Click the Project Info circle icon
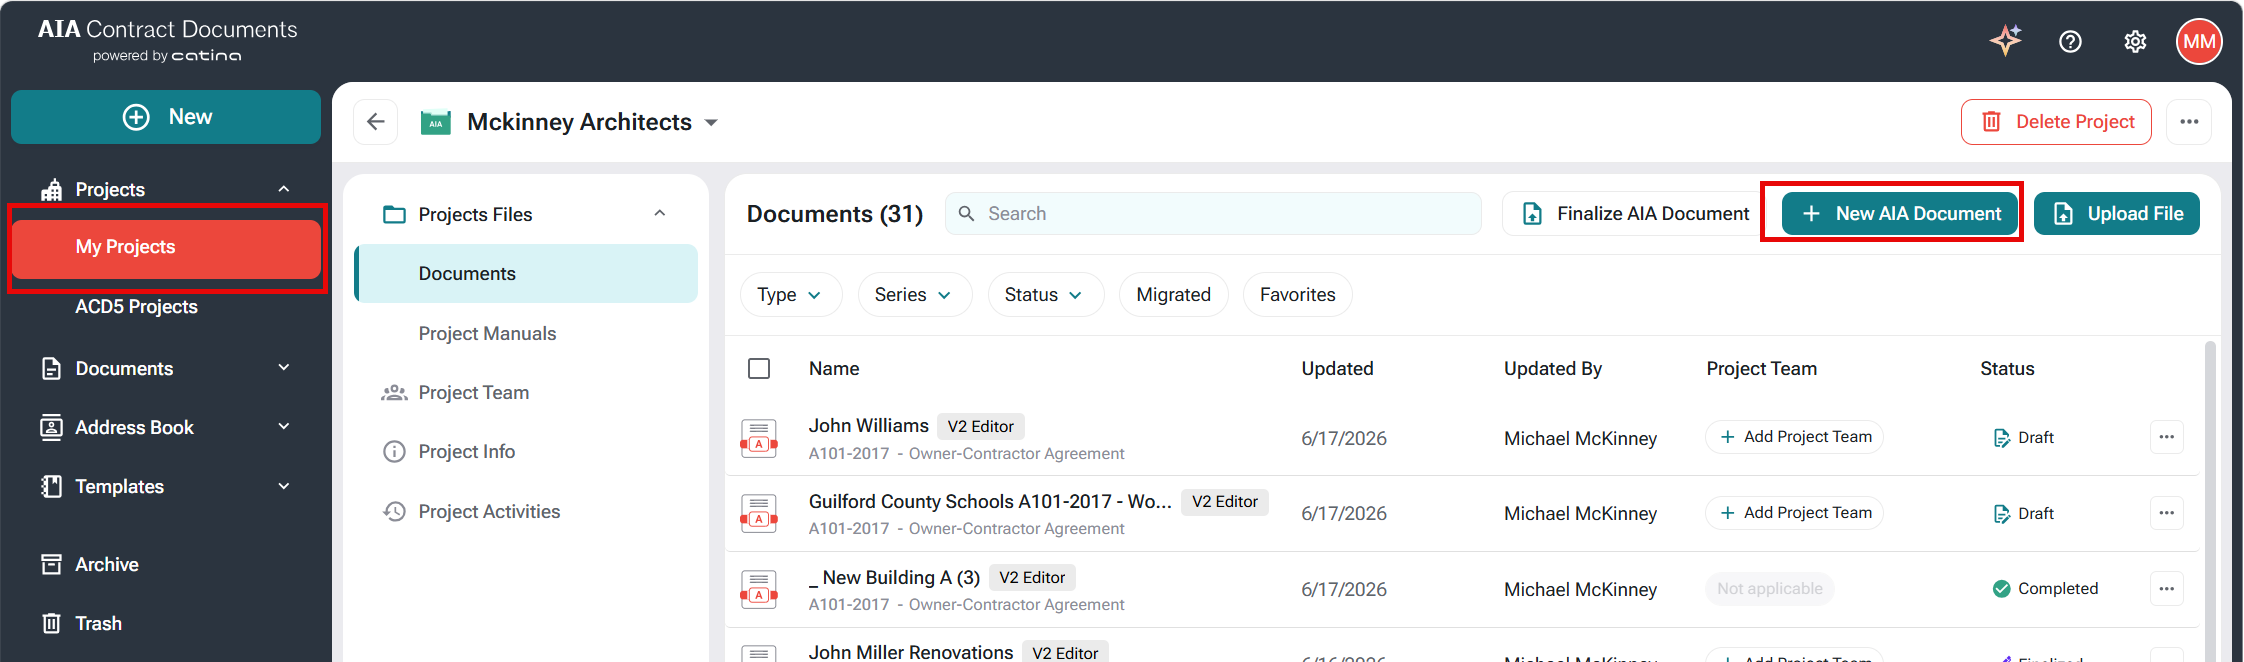The height and width of the screenshot is (662, 2244). click(x=394, y=452)
